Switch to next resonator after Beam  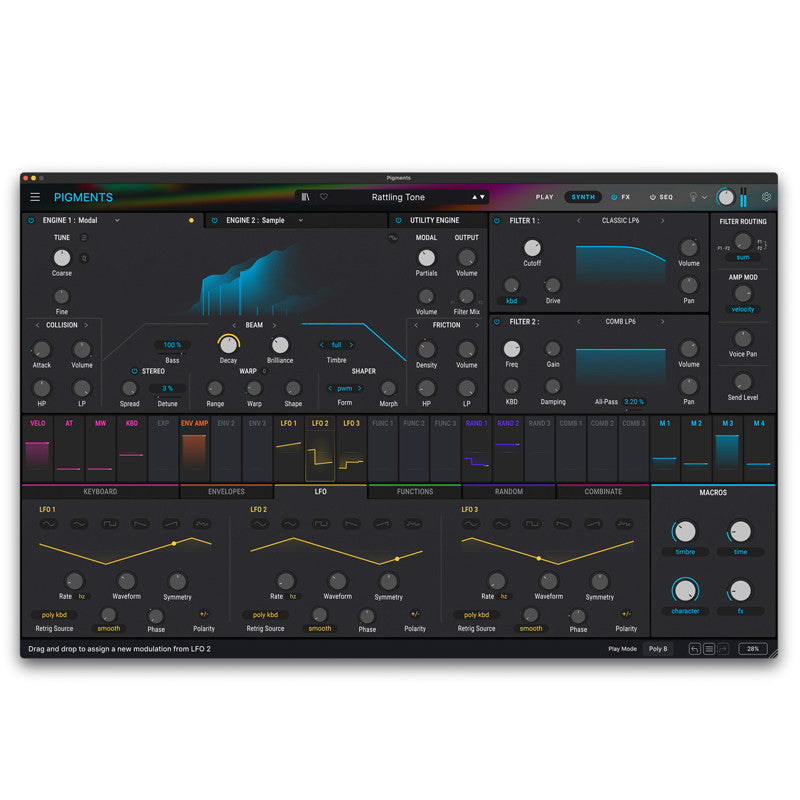click(x=274, y=325)
